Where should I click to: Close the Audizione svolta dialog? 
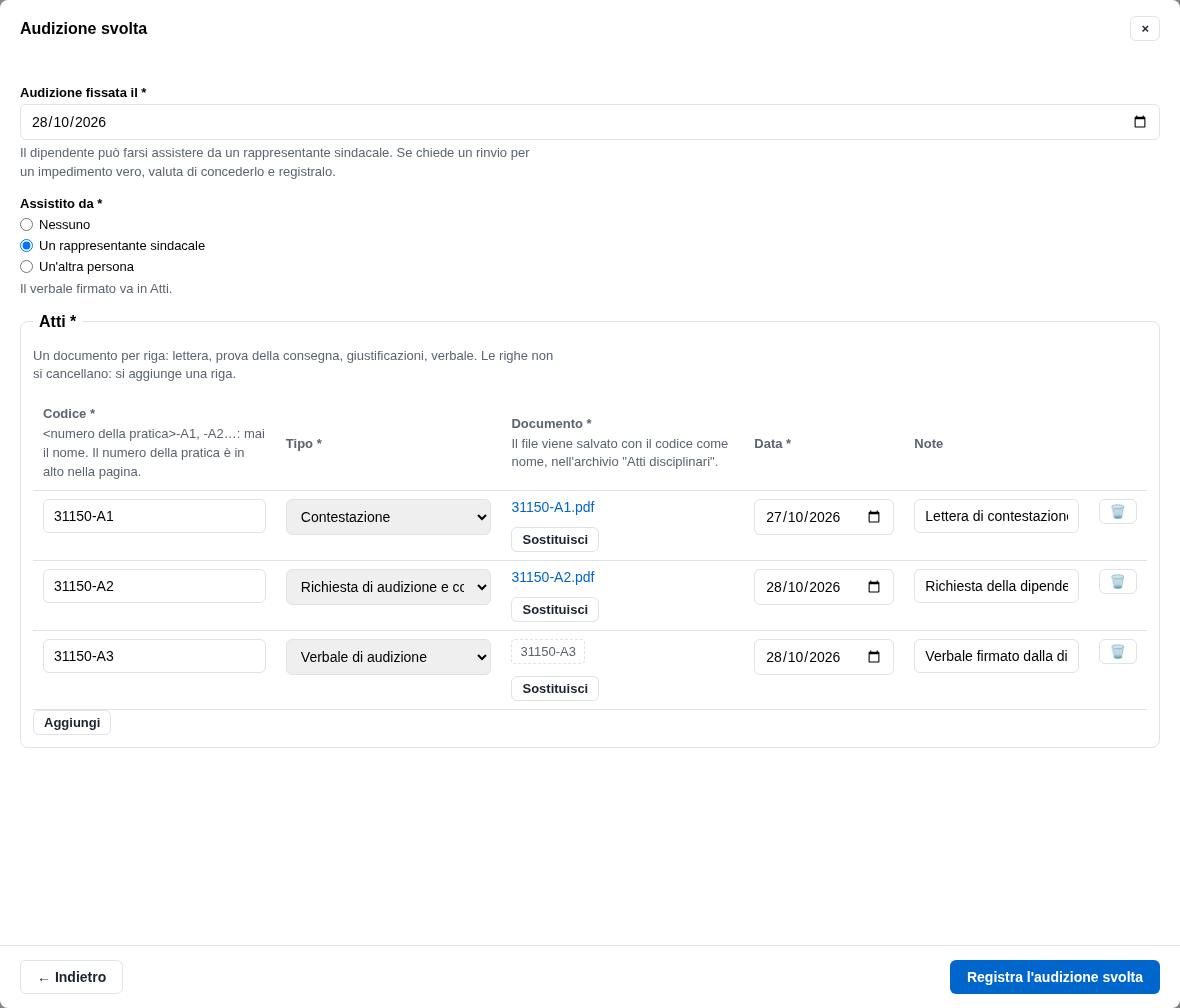coord(1145,29)
